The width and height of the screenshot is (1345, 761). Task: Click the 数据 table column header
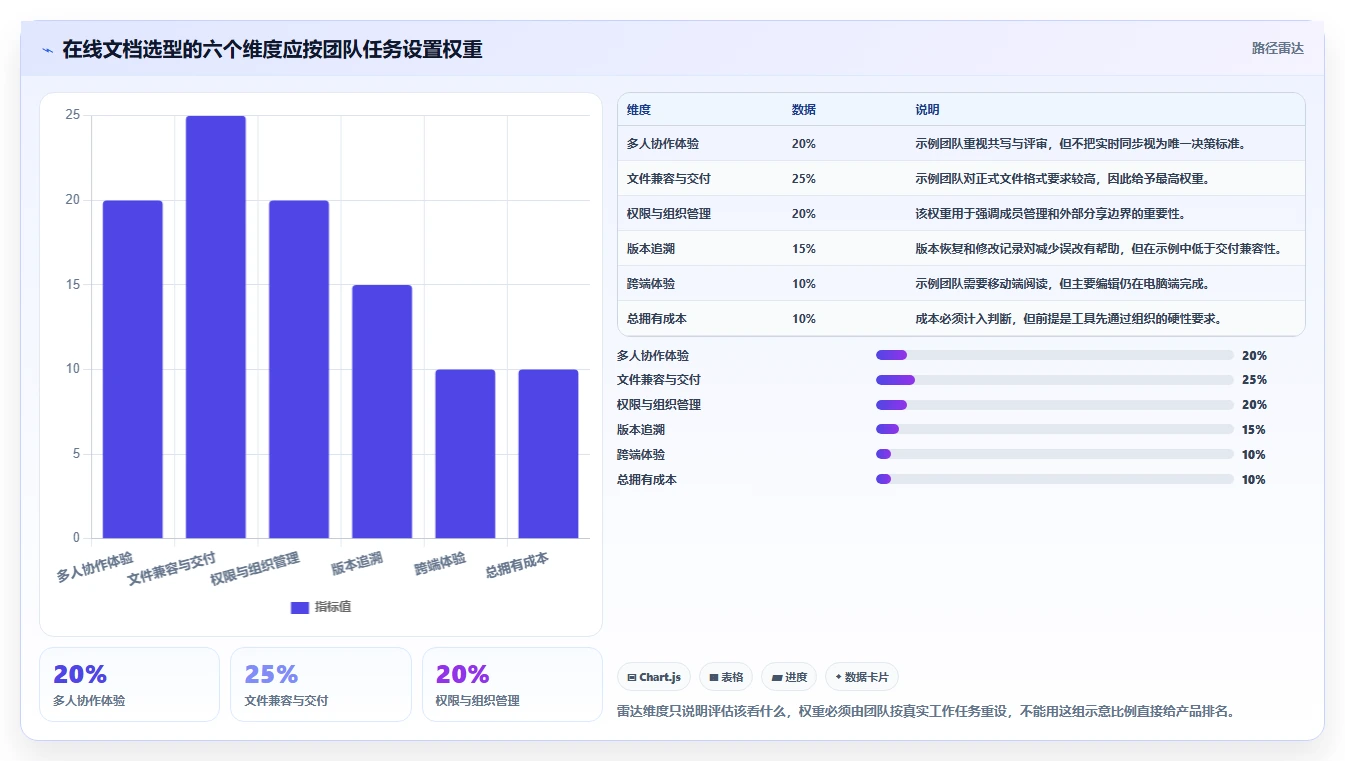point(803,110)
